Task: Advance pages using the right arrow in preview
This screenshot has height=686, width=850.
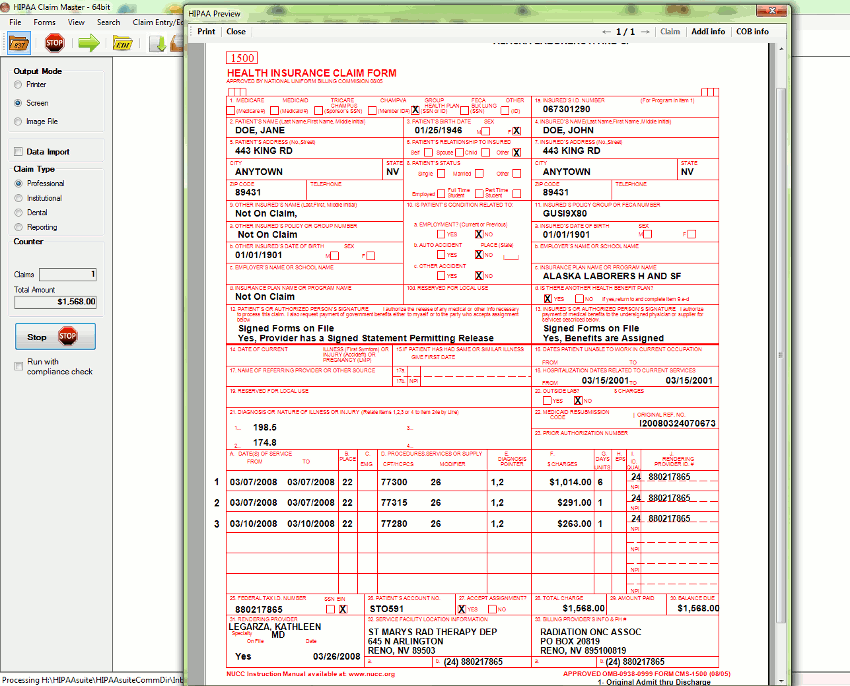Action: [x=645, y=32]
